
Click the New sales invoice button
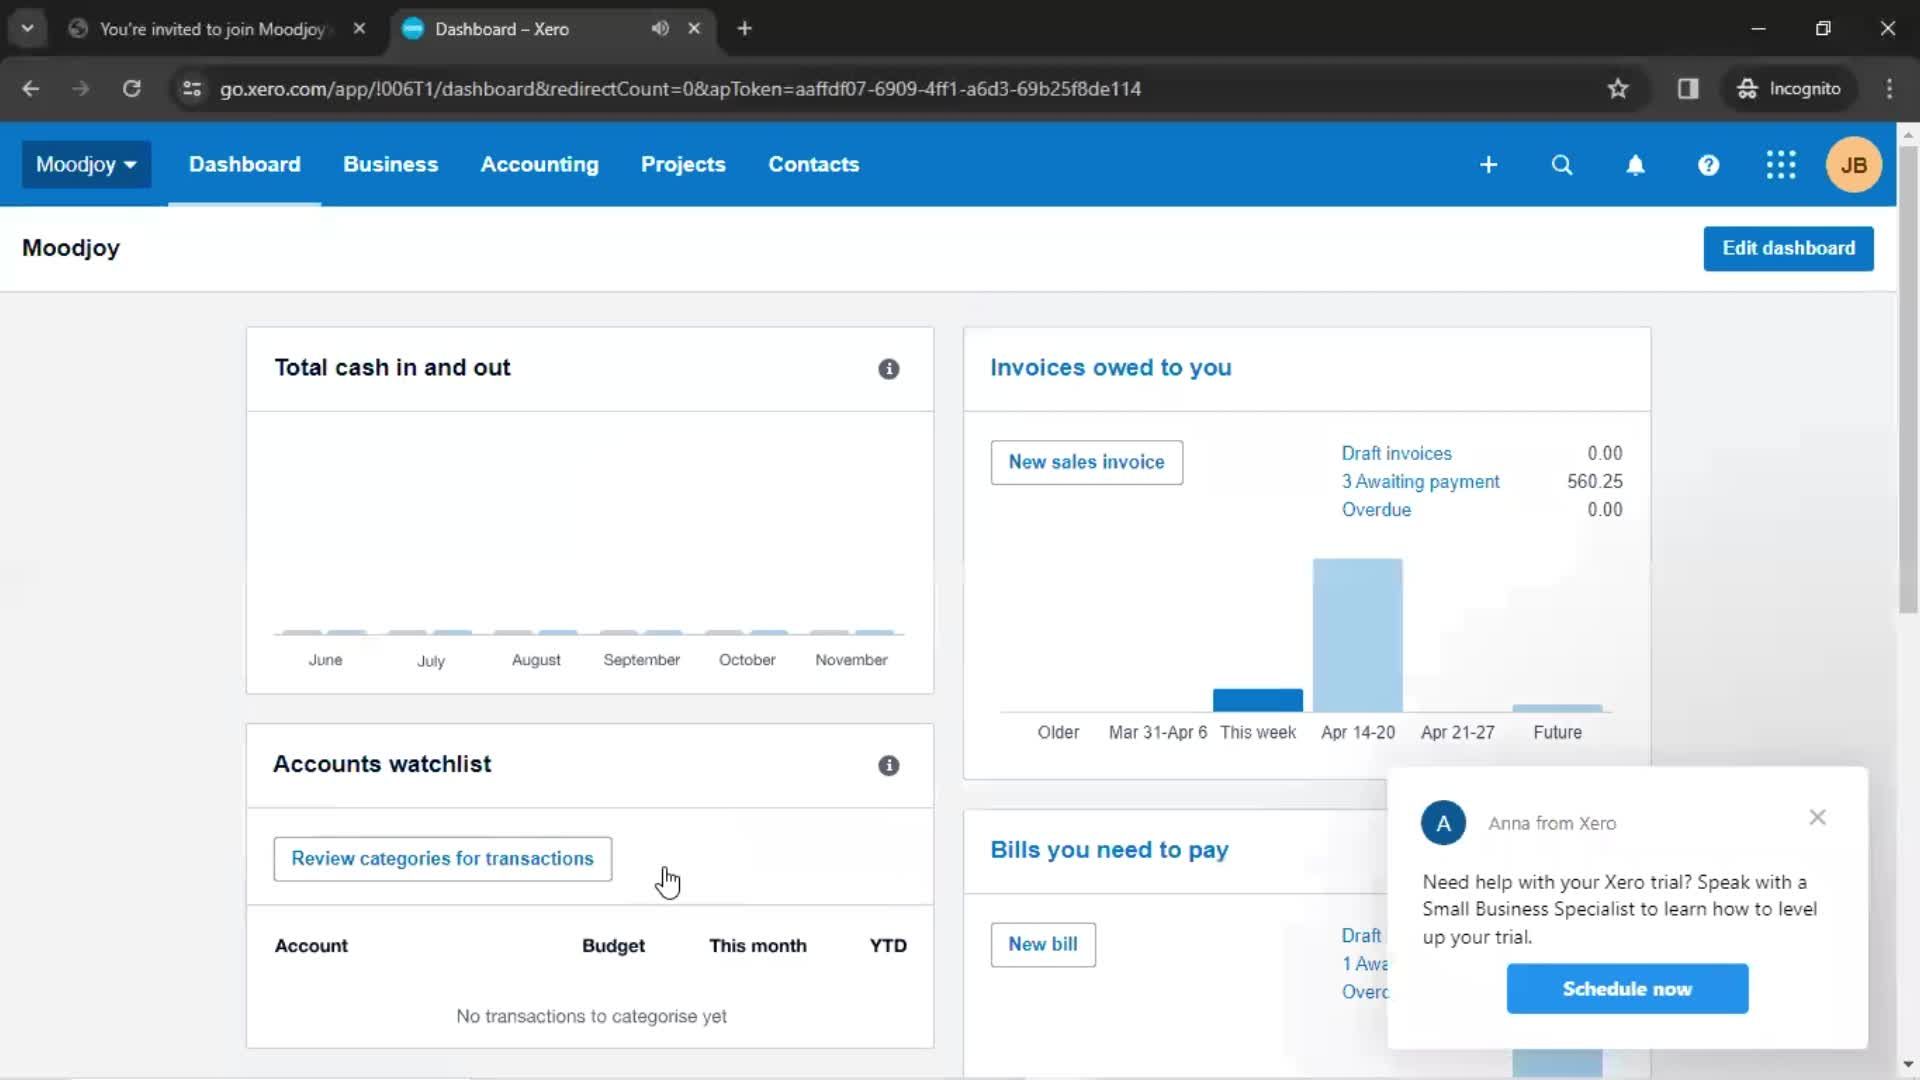1086,462
